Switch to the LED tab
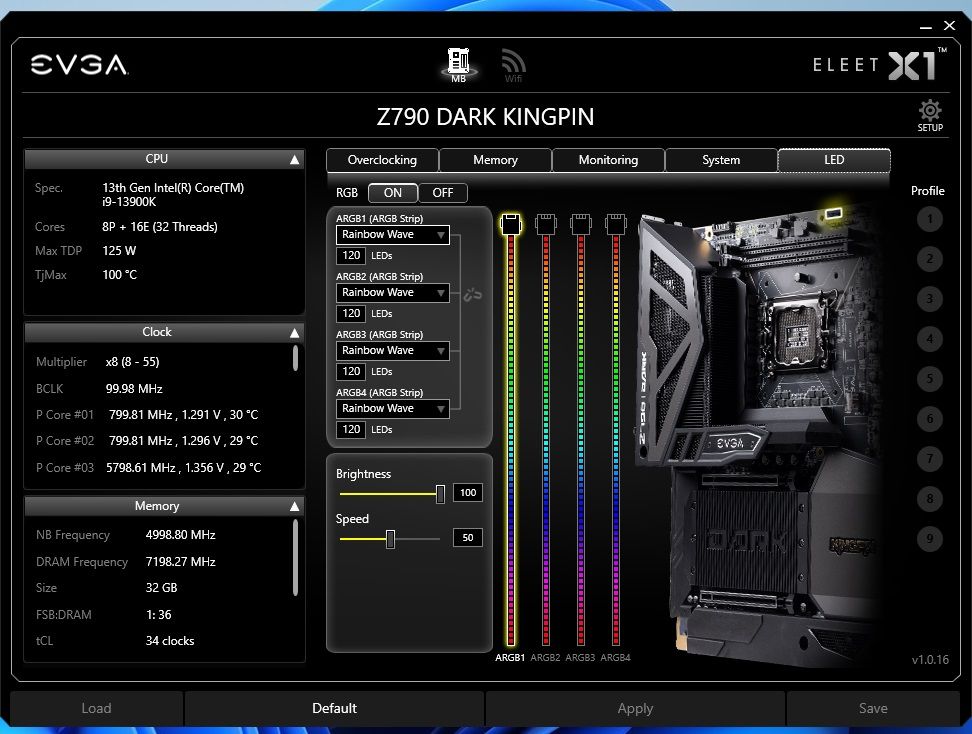972x734 pixels. click(x=834, y=160)
